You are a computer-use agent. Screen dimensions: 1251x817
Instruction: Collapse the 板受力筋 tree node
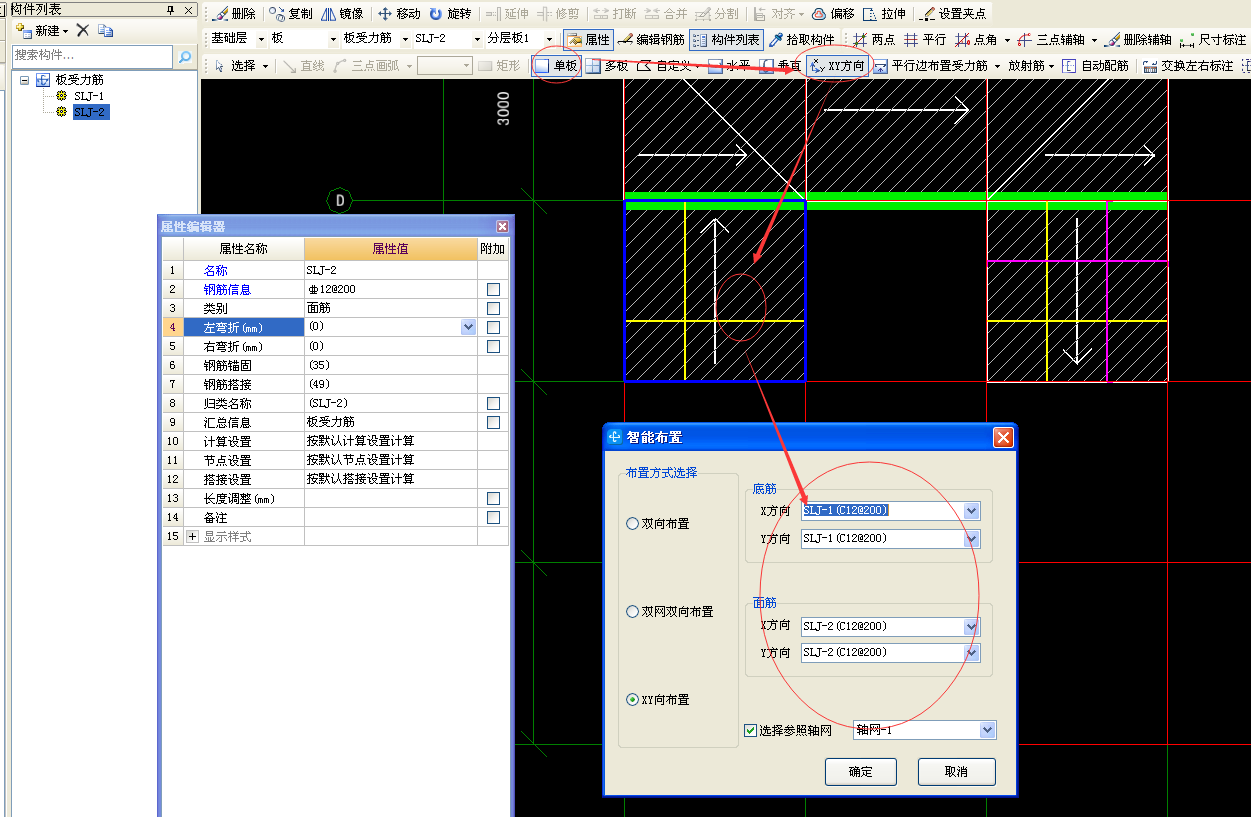25,79
